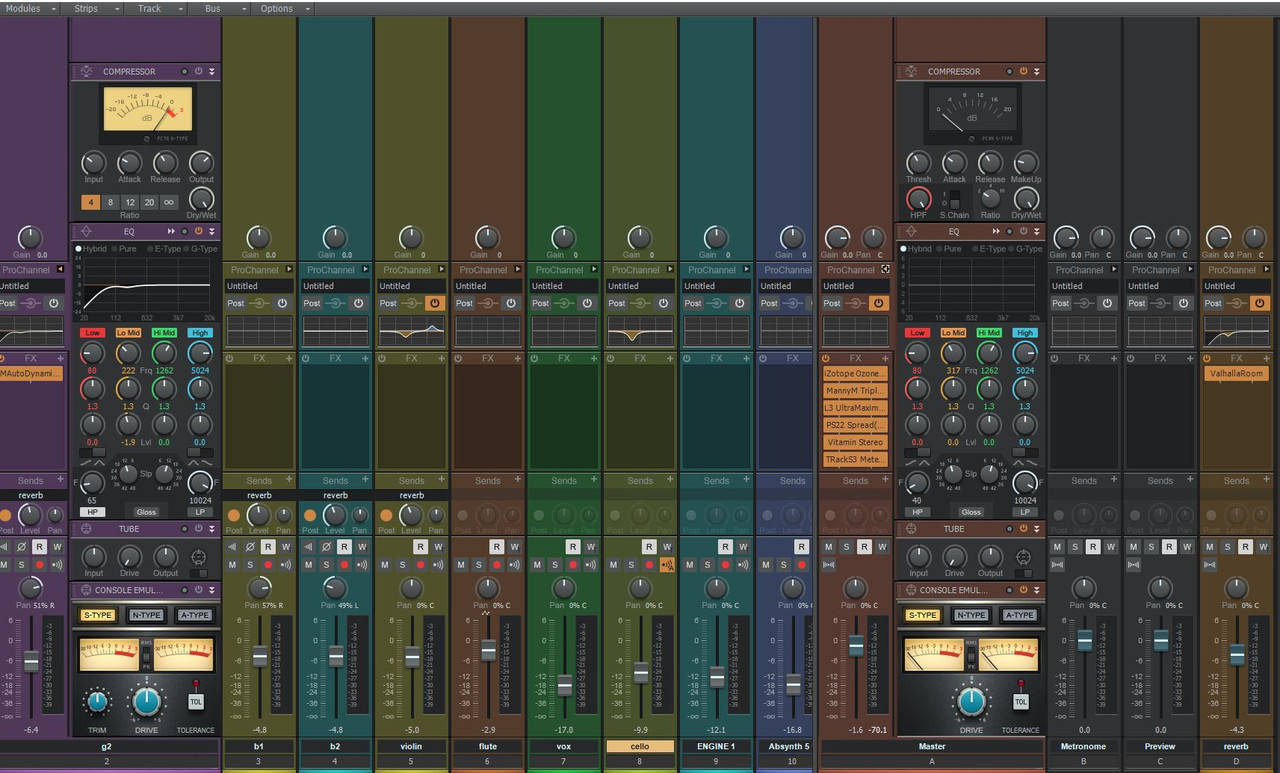The width and height of the screenshot is (1280, 773).
Task: Enable Write automation on flute track
Action: click(x=514, y=547)
